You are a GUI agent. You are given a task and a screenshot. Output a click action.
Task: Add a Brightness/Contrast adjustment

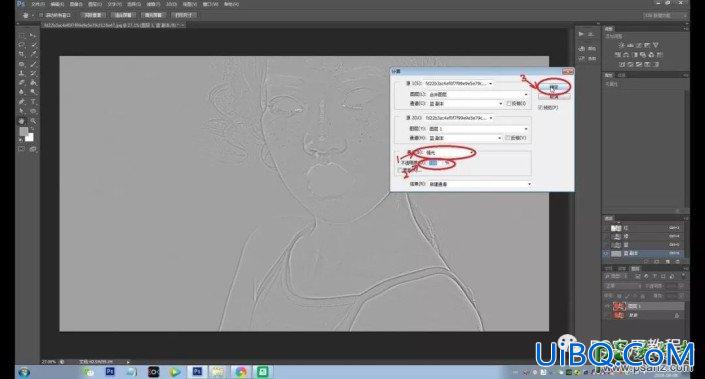[621, 45]
